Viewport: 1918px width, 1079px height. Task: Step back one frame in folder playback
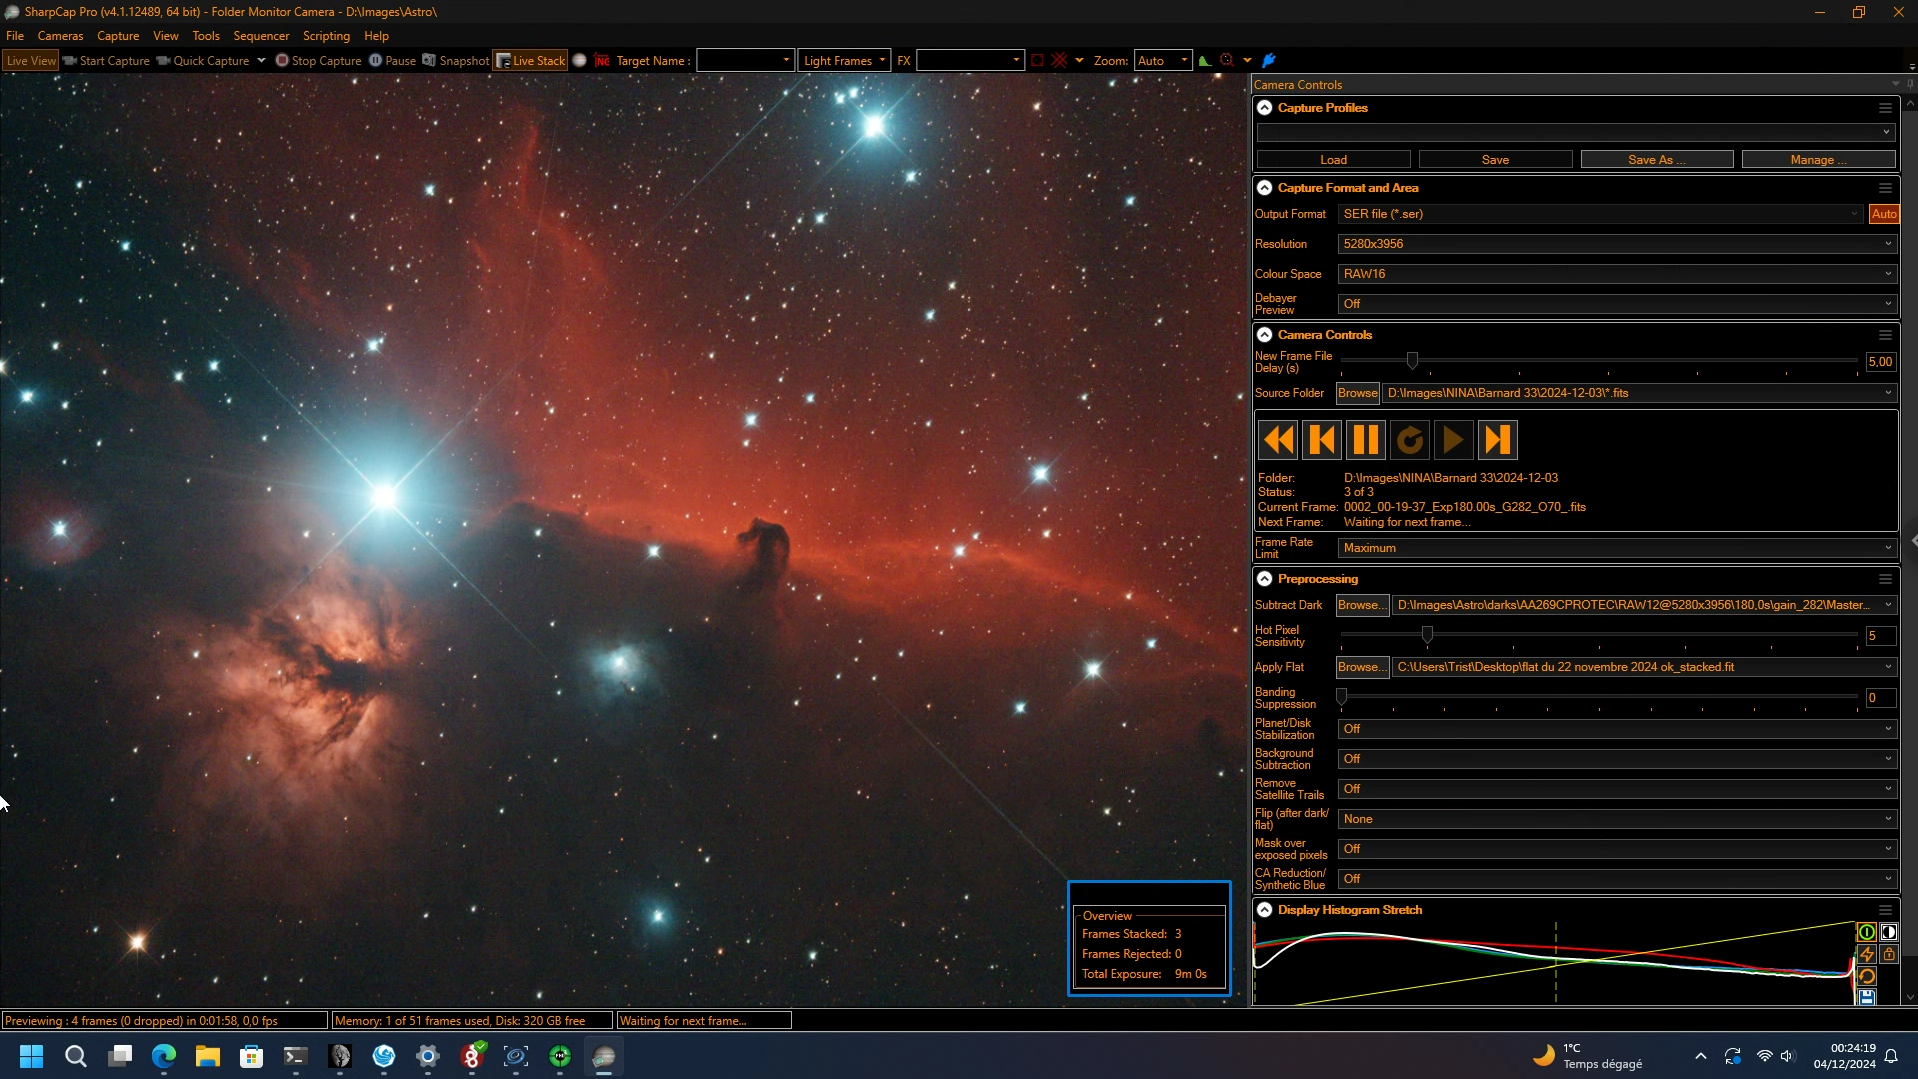click(1322, 440)
